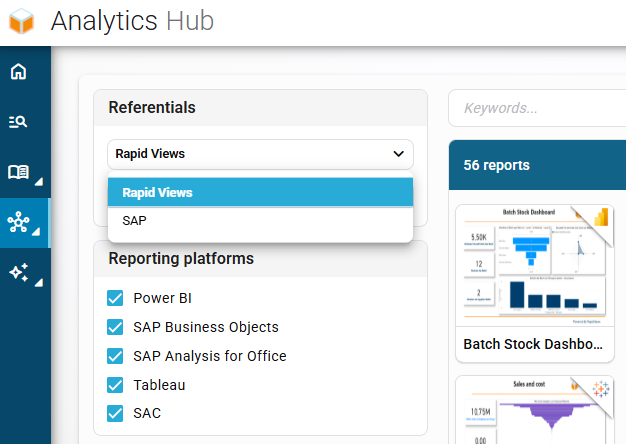Collapse the Rapid Views referential dropdown

click(x=260, y=154)
